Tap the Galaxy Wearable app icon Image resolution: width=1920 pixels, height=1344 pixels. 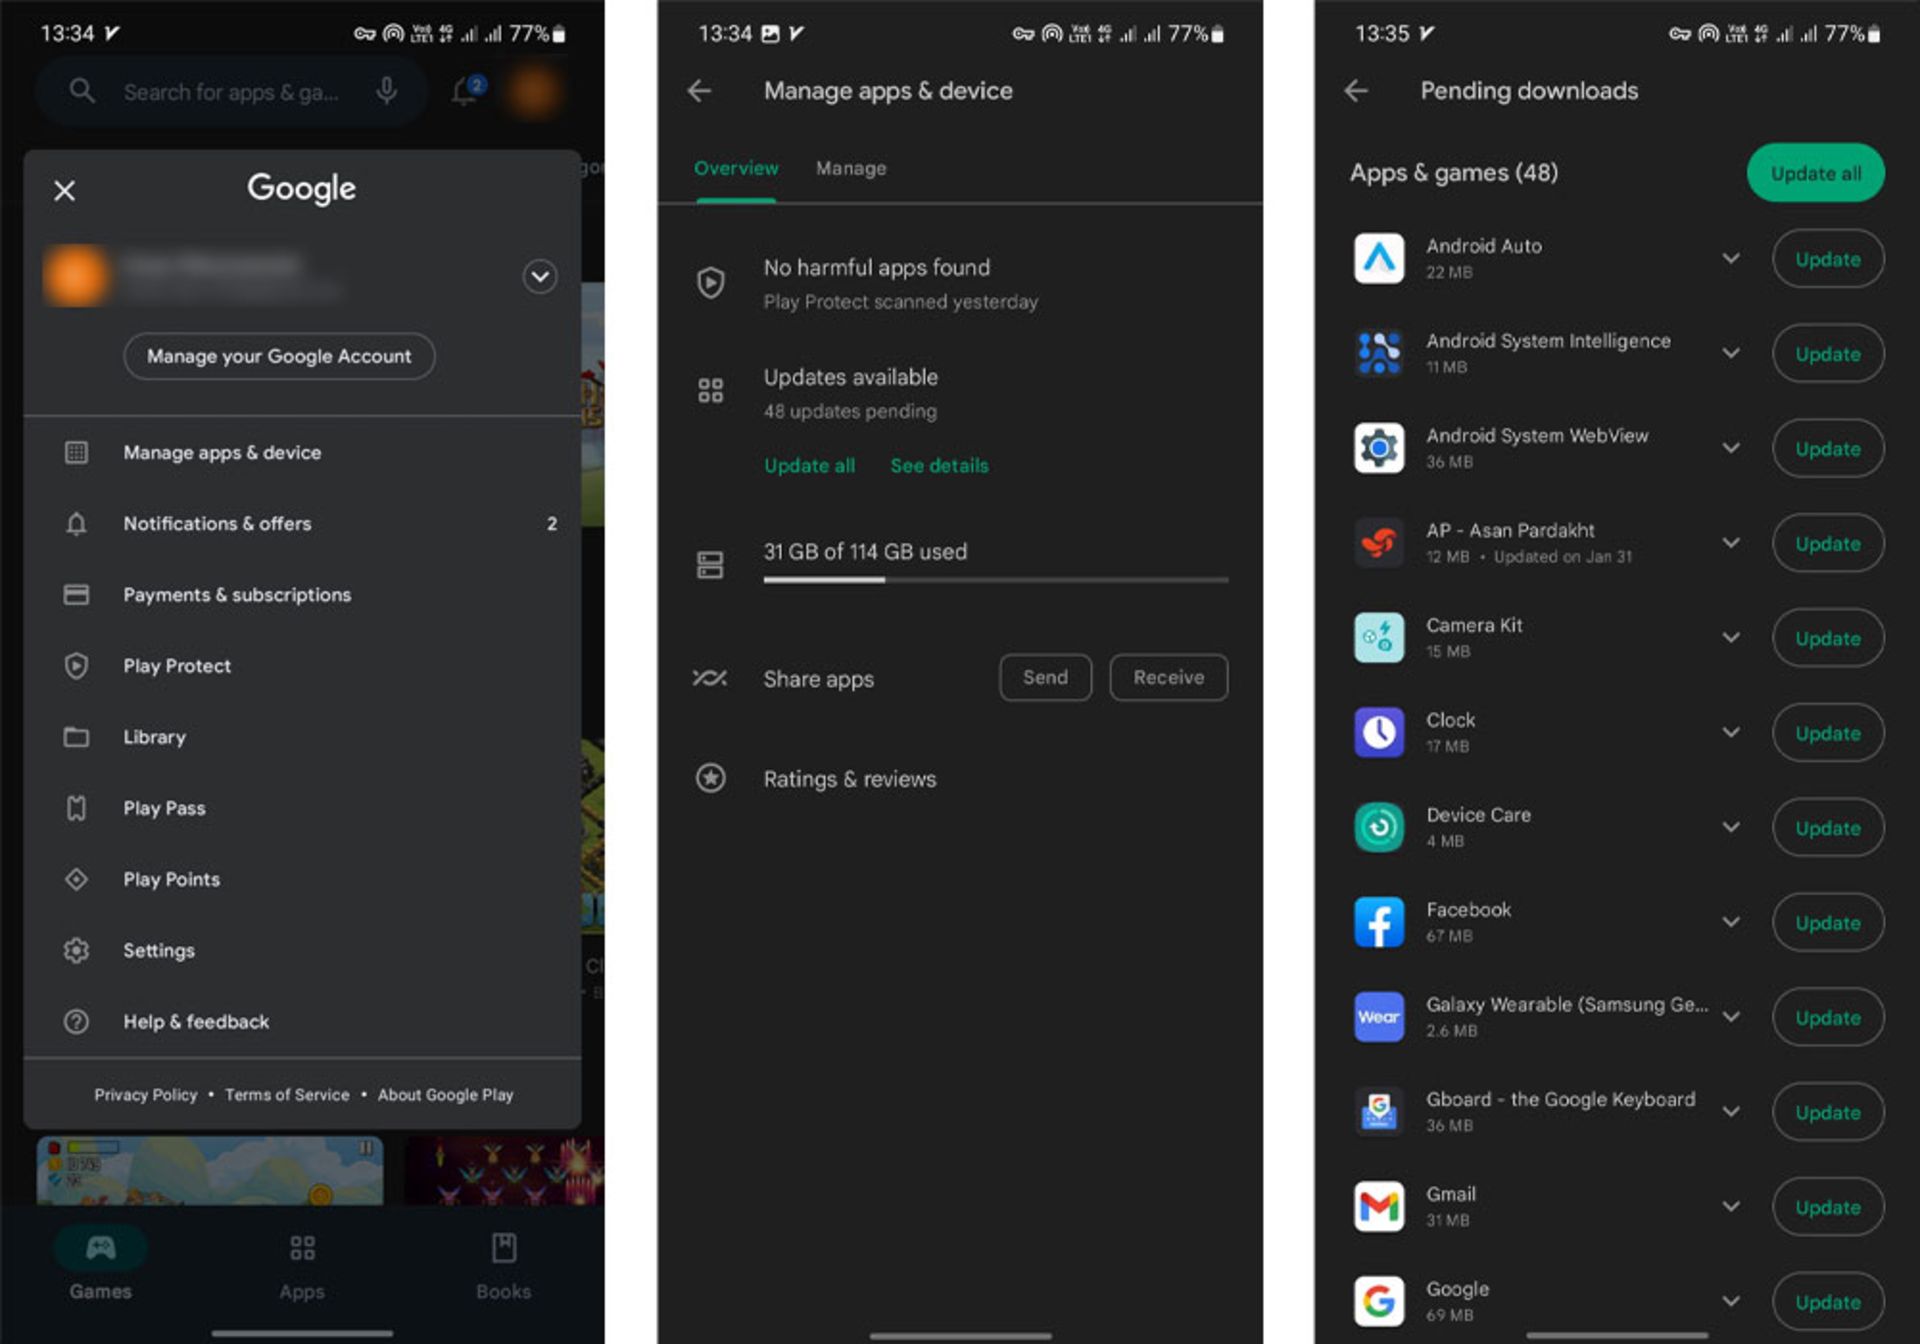tap(1379, 1017)
